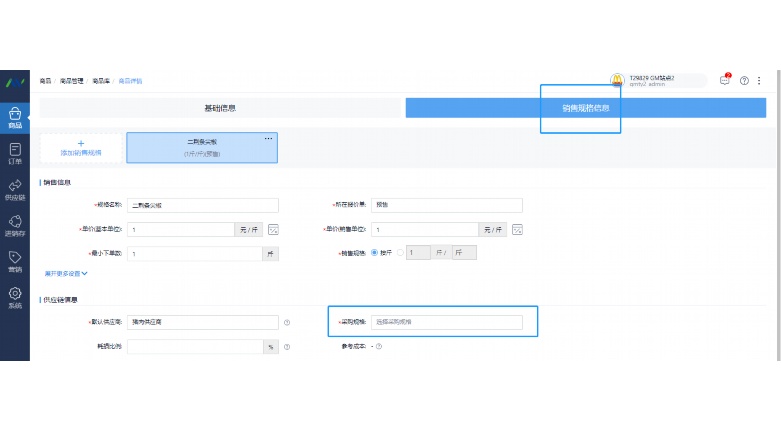Click the account avatar logo in header
781x431 pixels.
(x=617, y=80)
